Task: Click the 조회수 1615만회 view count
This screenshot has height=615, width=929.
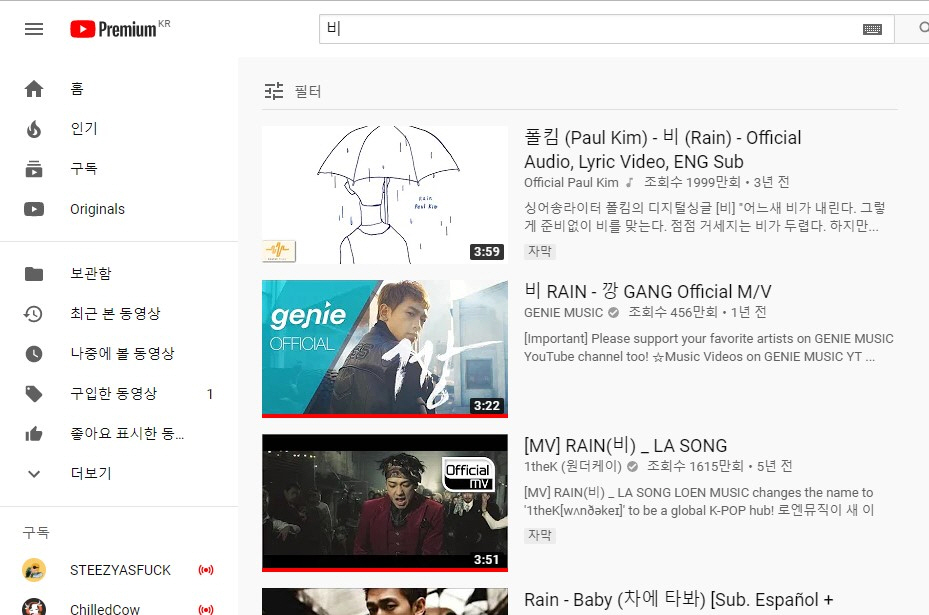Action: 695,466
